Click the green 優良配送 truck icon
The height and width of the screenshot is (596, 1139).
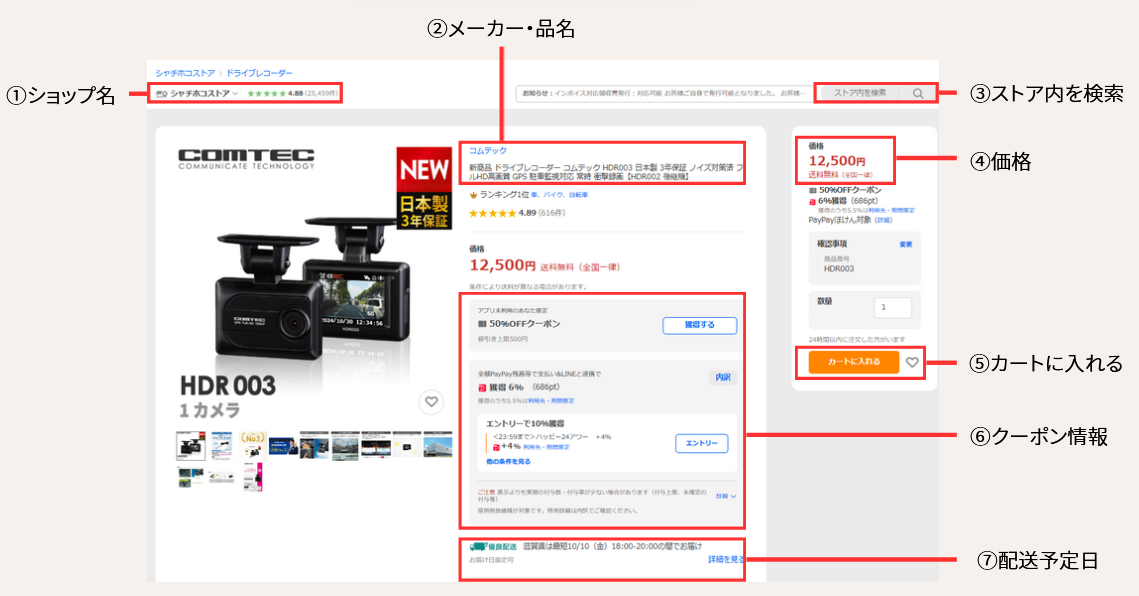point(477,547)
